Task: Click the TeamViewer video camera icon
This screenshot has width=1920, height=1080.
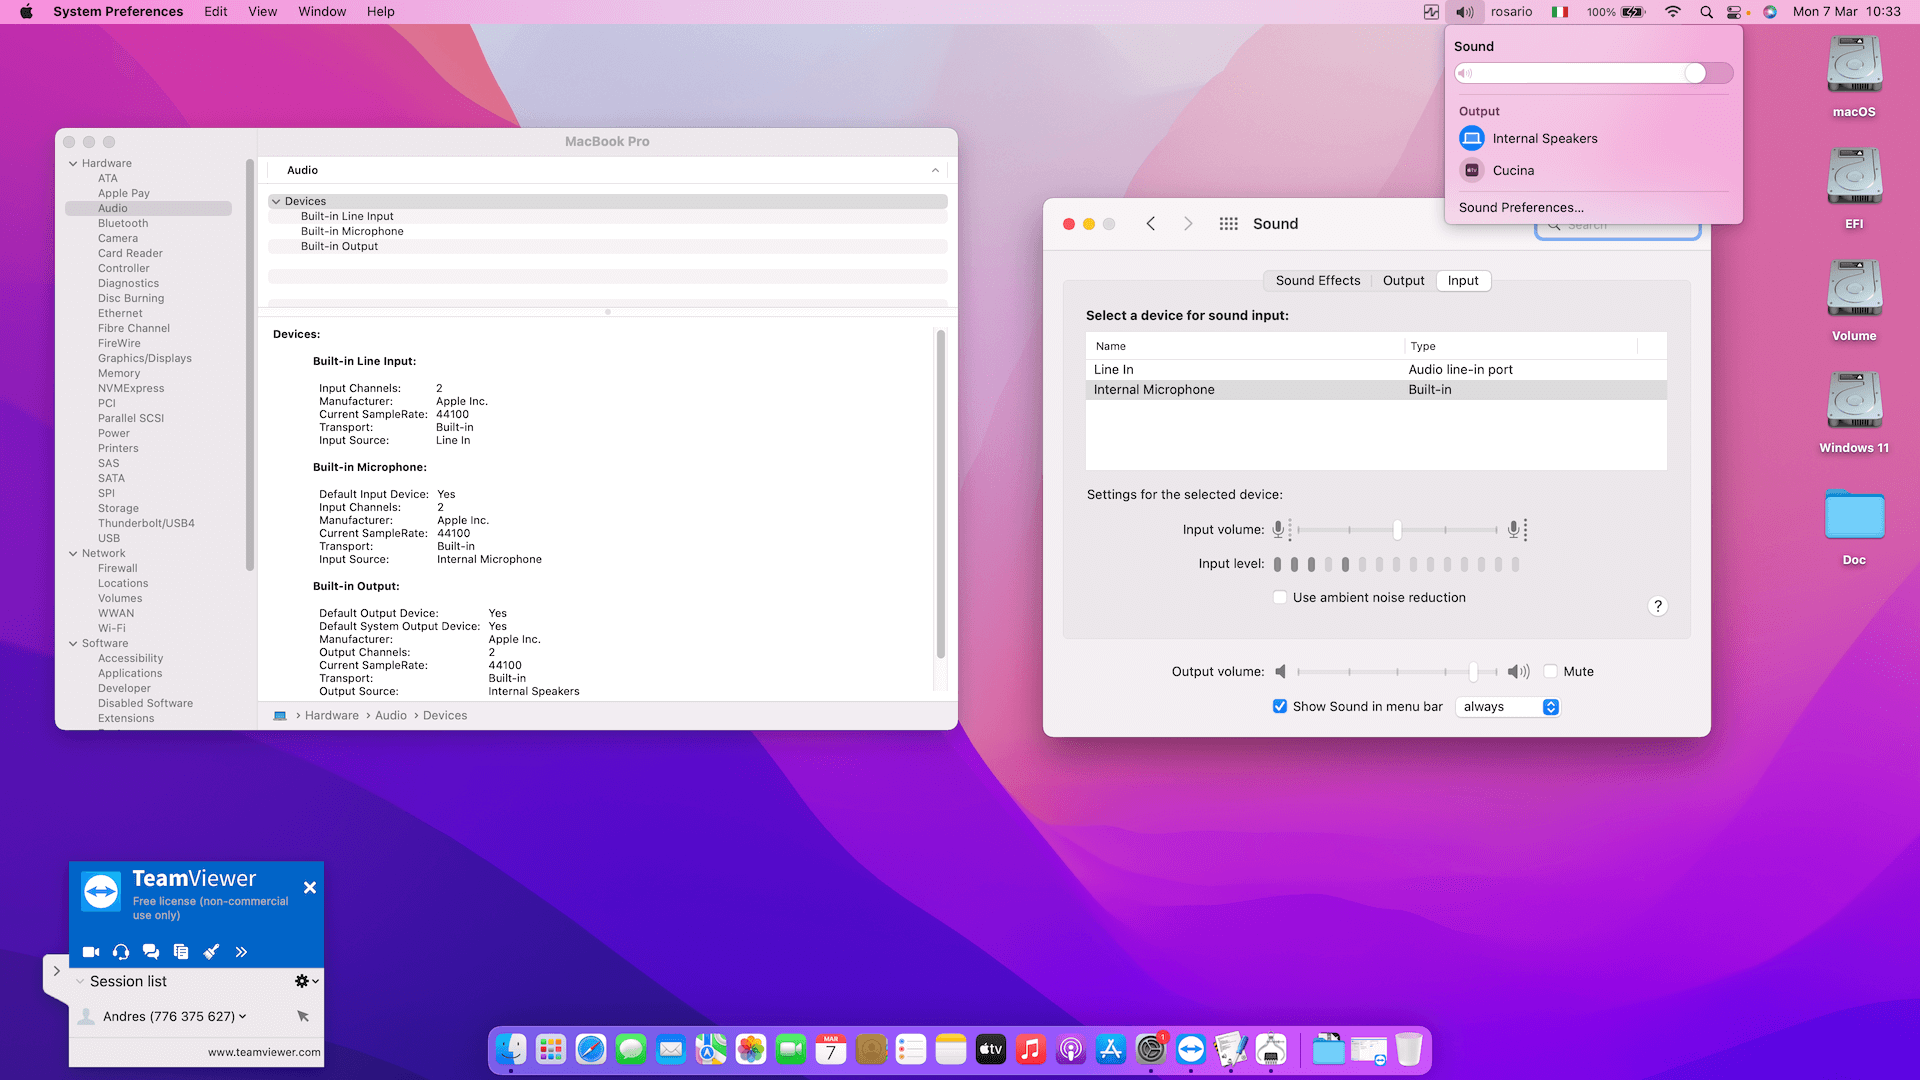Action: point(90,952)
